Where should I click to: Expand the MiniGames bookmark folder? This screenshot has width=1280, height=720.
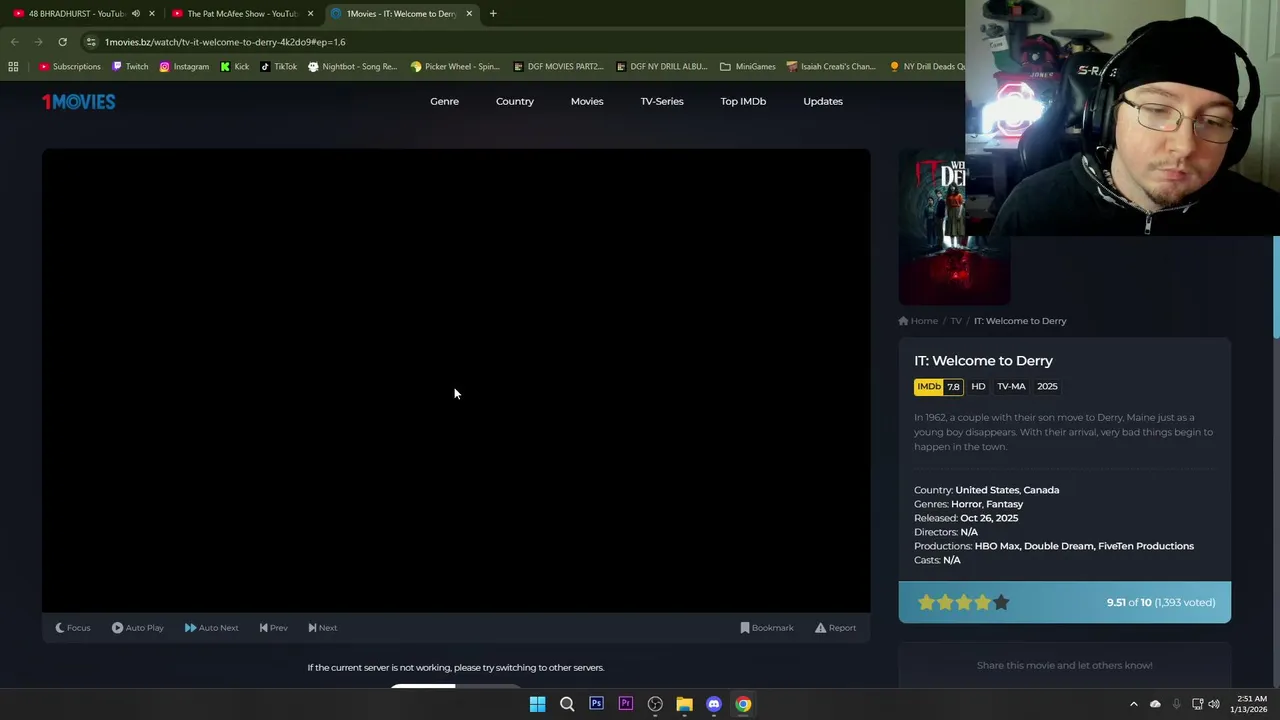click(x=748, y=67)
